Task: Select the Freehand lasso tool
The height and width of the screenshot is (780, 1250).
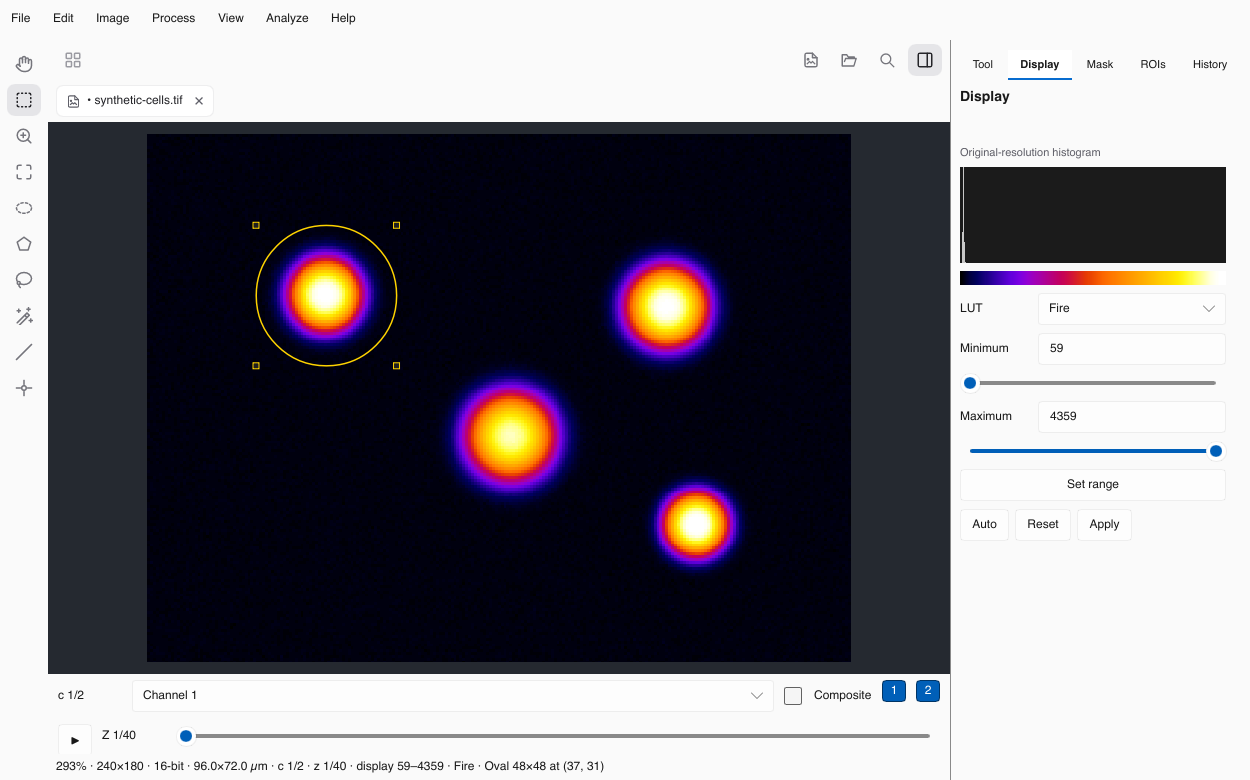Action: point(24,280)
